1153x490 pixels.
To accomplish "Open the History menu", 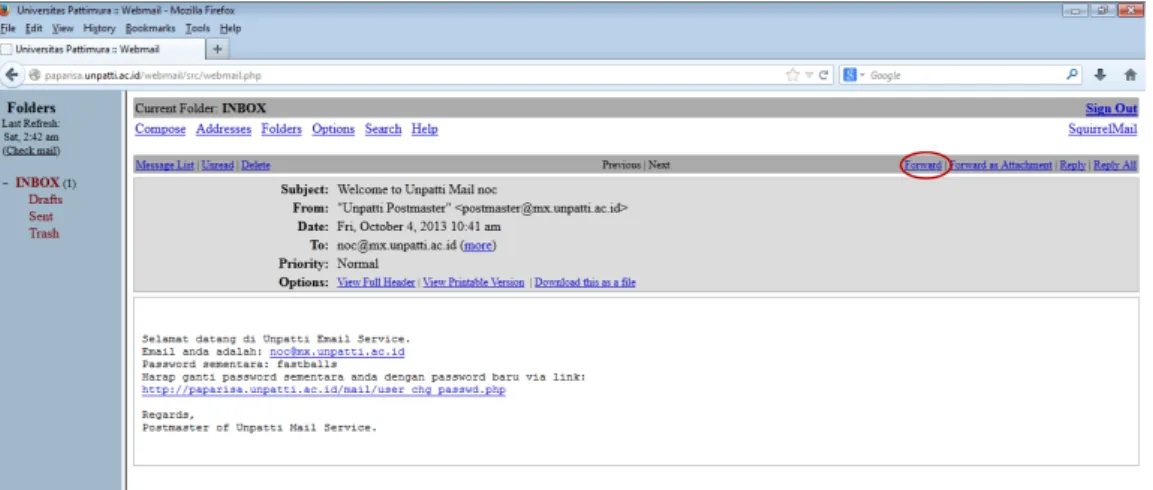I will tap(99, 29).
